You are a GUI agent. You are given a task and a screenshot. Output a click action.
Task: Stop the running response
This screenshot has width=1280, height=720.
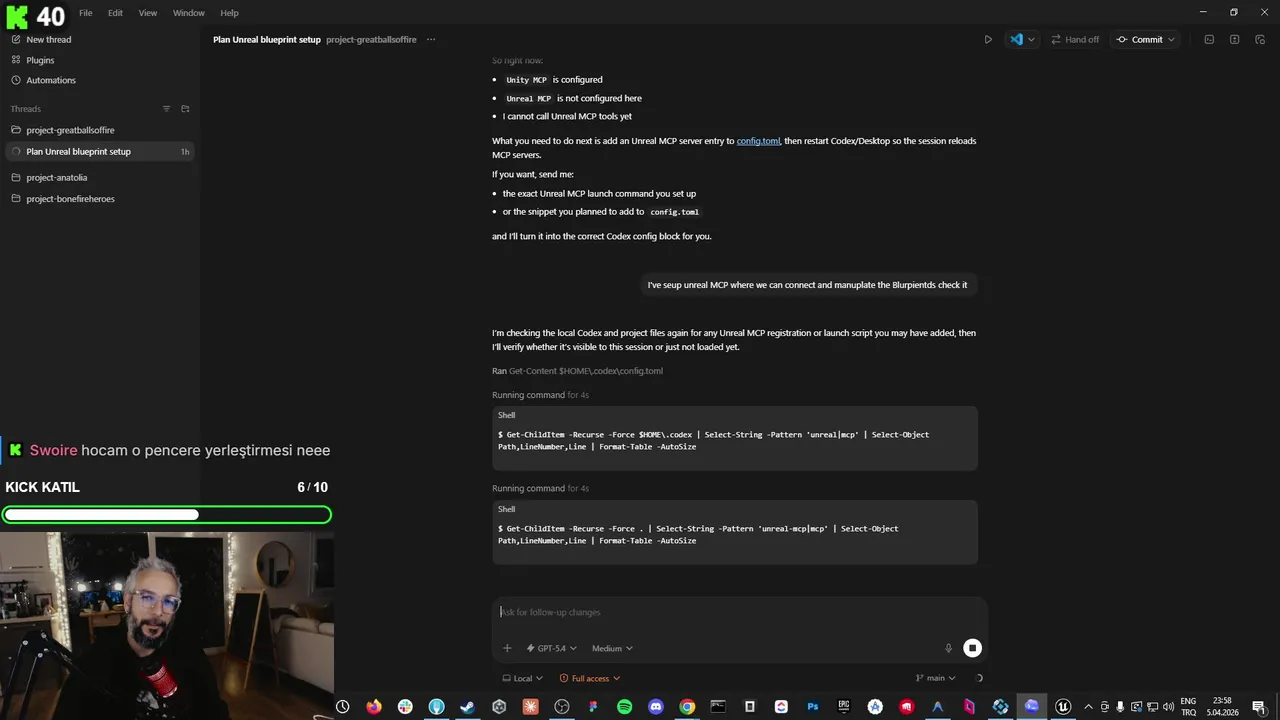pyautogui.click(x=972, y=648)
